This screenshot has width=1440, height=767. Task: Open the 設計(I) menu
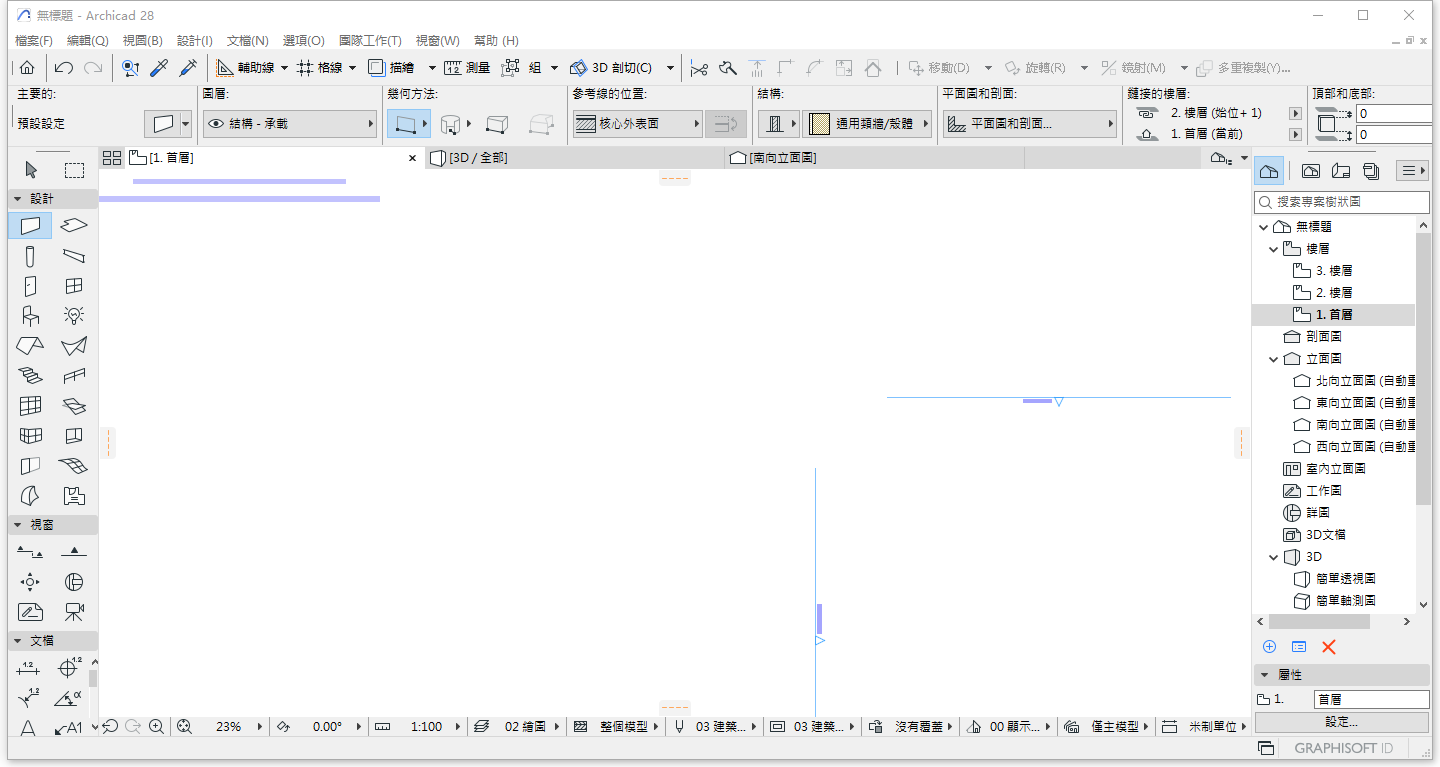pos(195,41)
